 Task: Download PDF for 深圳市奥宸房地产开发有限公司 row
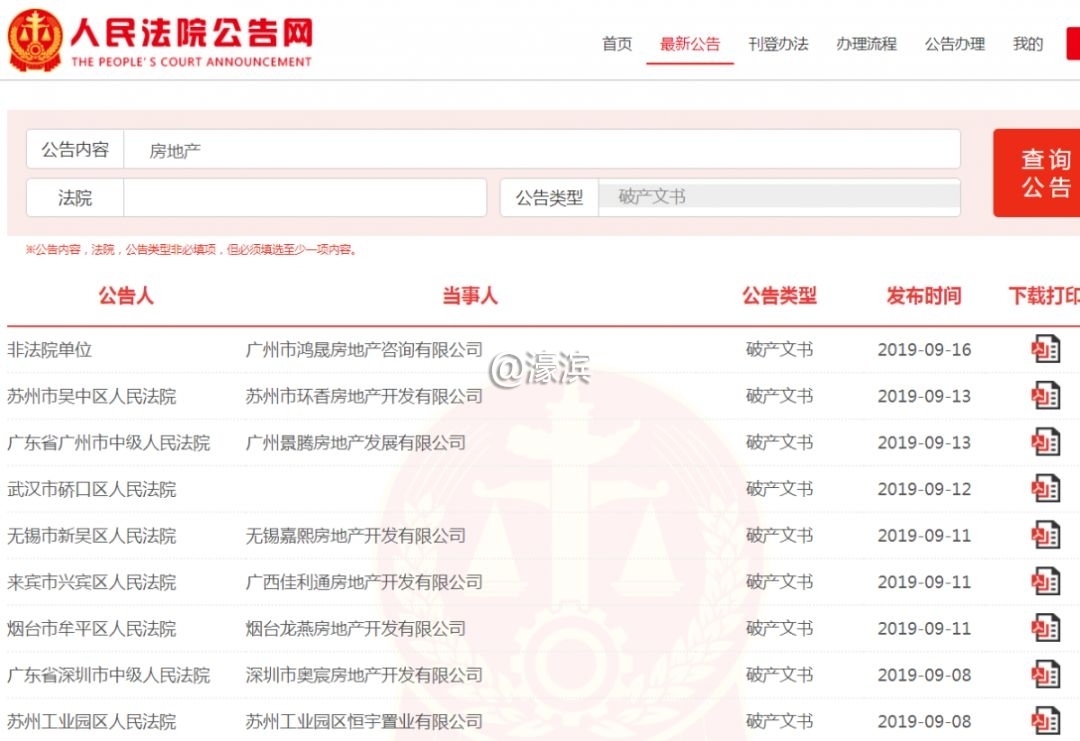[x=1045, y=675]
